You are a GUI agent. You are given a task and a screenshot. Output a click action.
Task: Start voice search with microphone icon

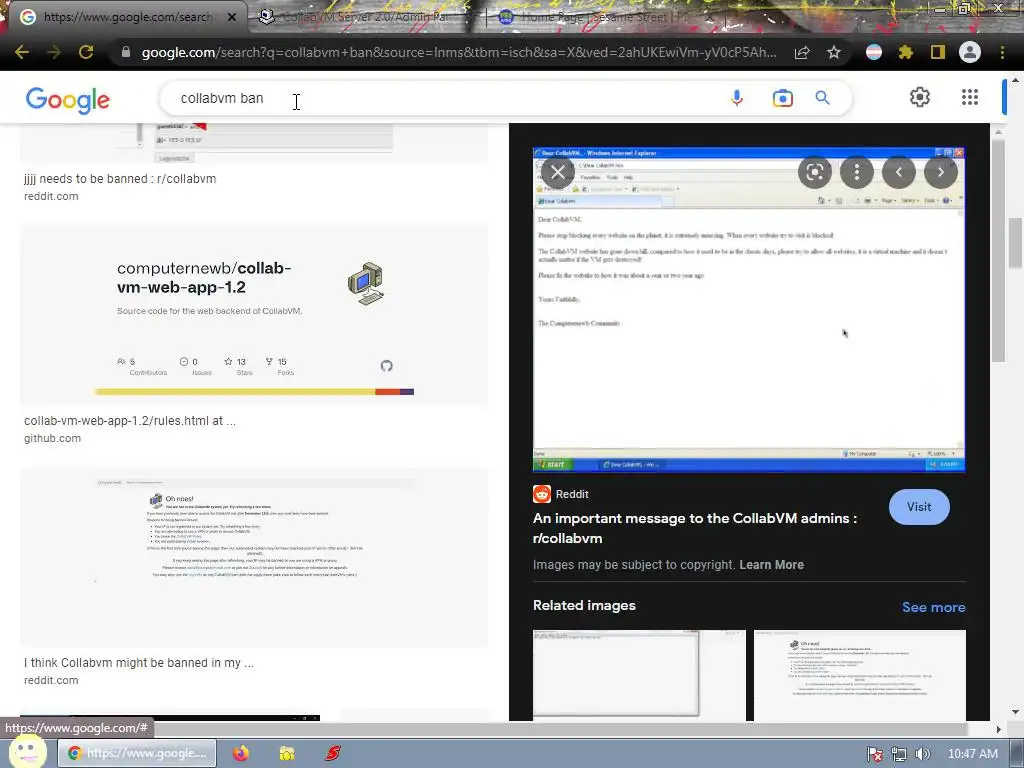pyautogui.click(x=737, y=98)
